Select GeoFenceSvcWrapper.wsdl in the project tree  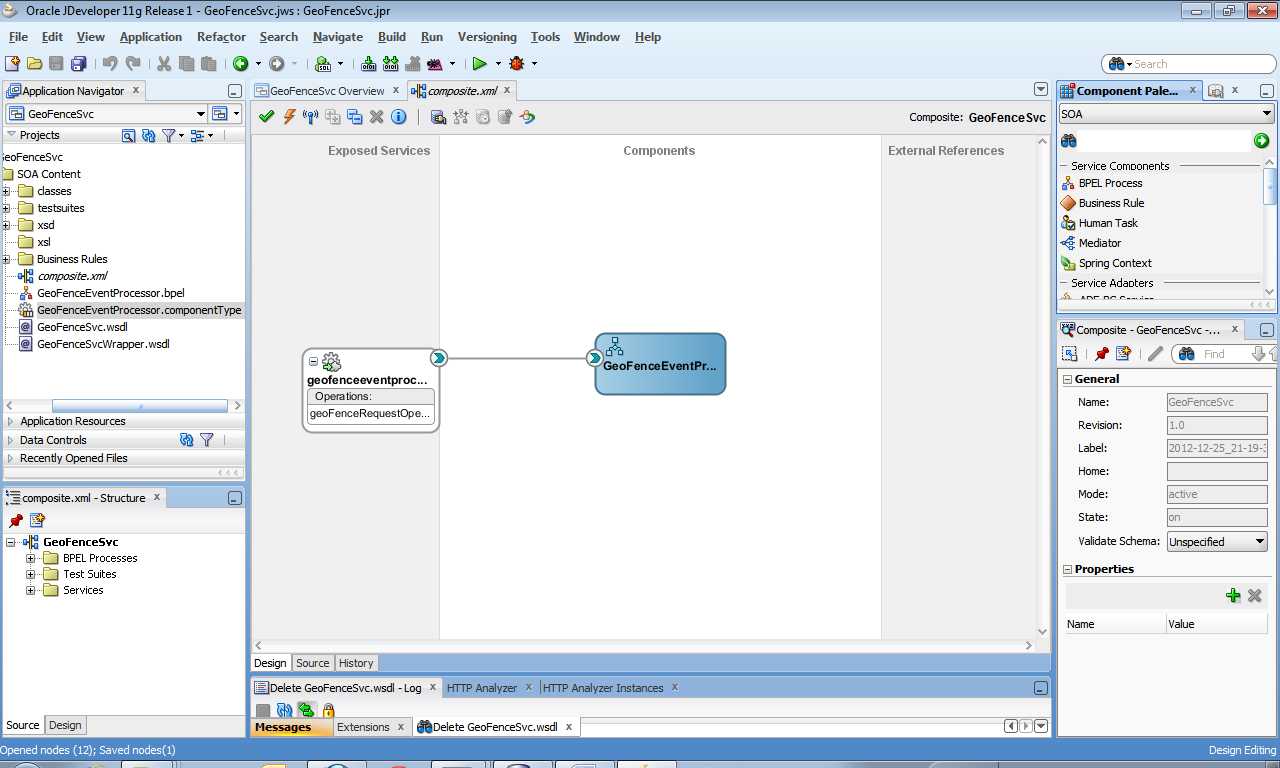tap(103, 344)
